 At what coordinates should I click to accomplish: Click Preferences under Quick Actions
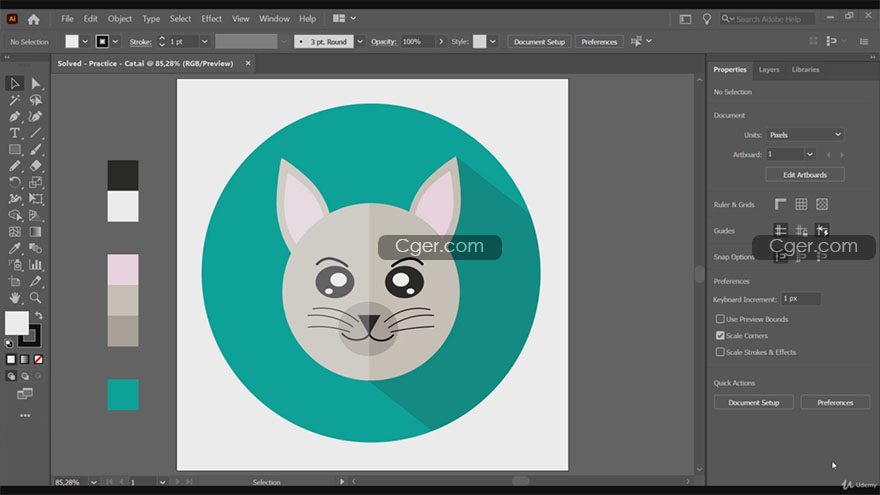835,402
